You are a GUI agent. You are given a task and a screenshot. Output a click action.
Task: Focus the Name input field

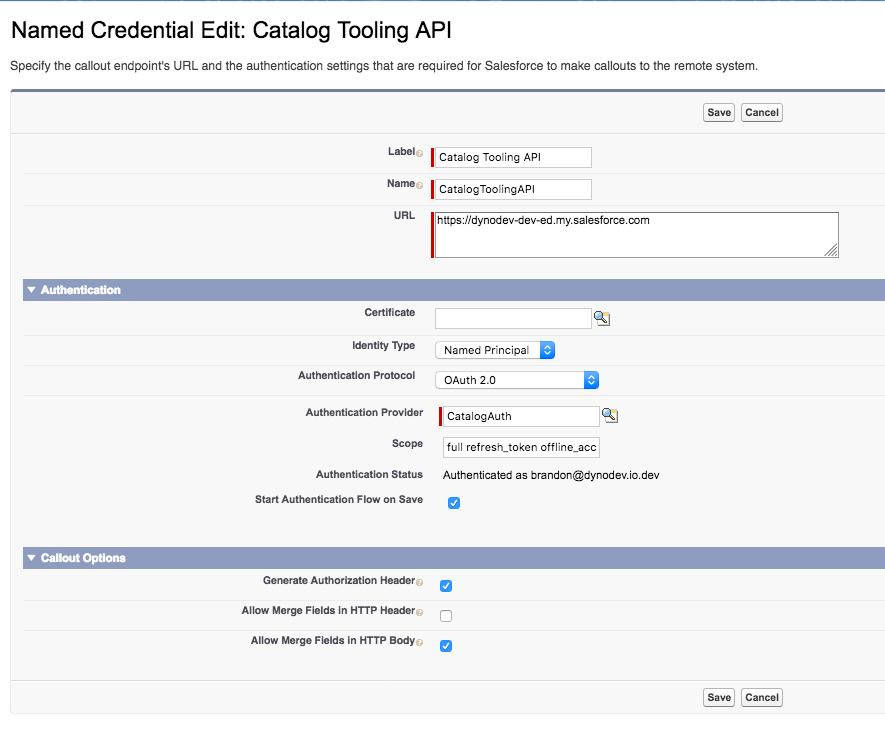513,189
